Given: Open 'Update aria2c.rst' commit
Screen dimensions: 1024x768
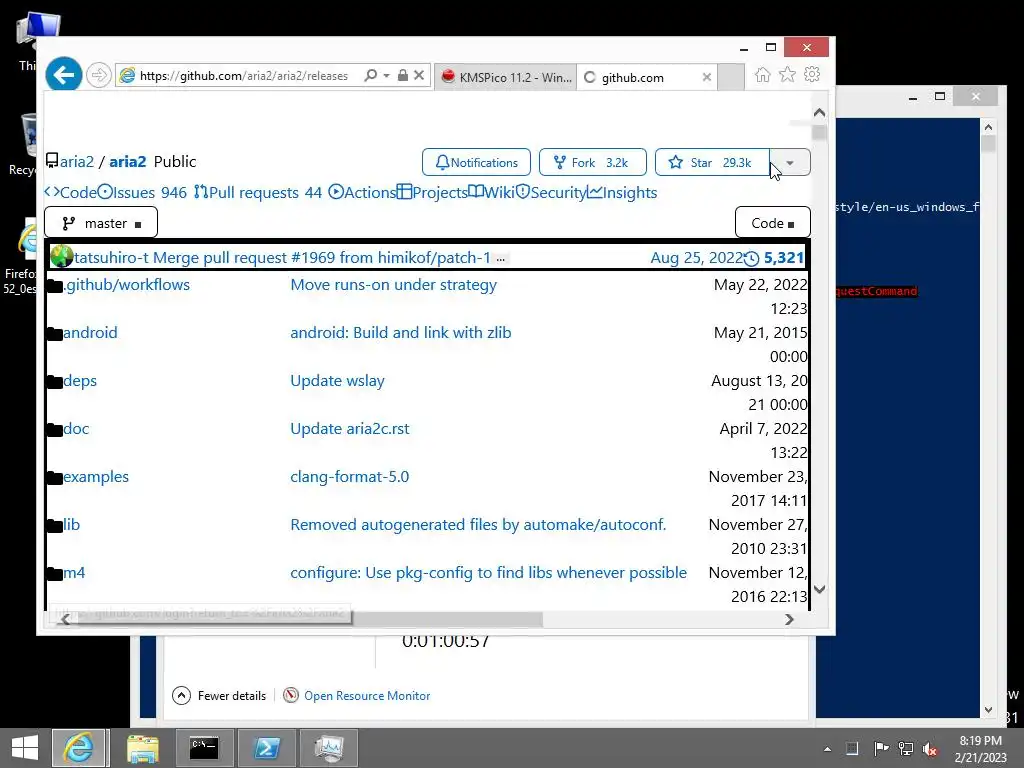Looking at the screenshot, I should pyautogui.click(x=349, y=428).
